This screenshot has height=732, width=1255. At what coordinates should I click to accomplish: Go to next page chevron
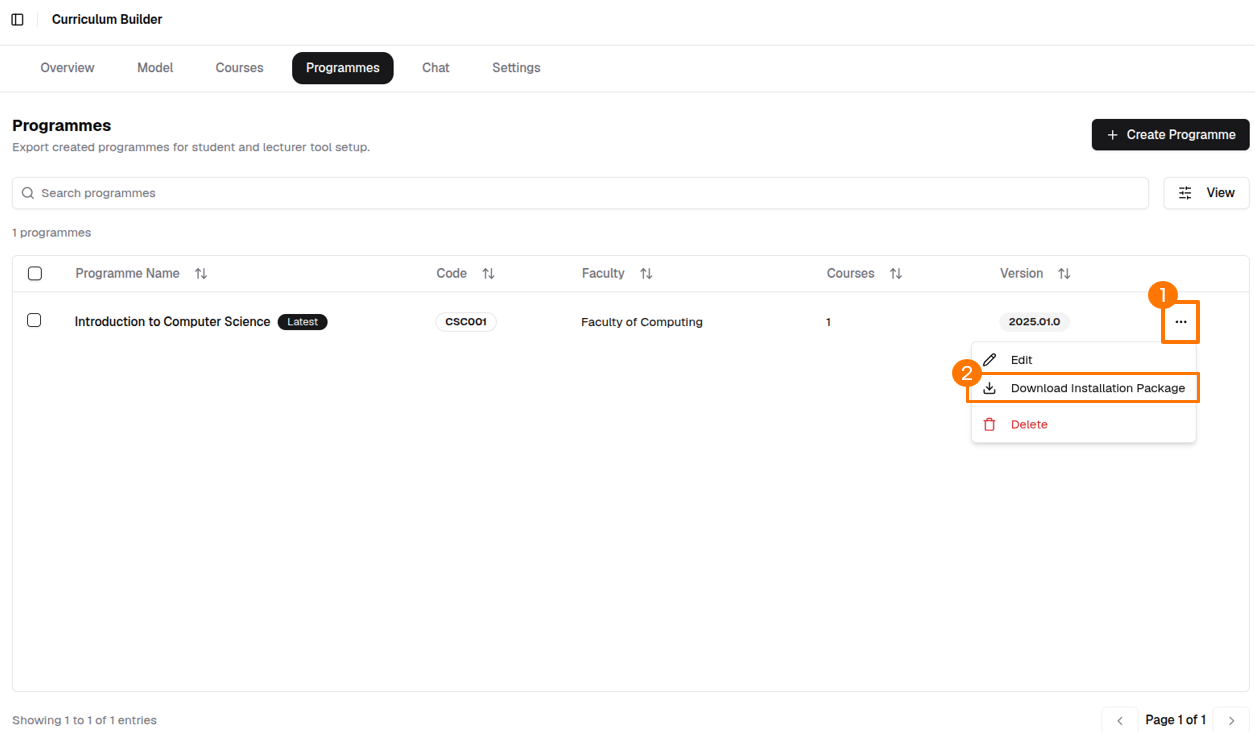coord(1232,720)
